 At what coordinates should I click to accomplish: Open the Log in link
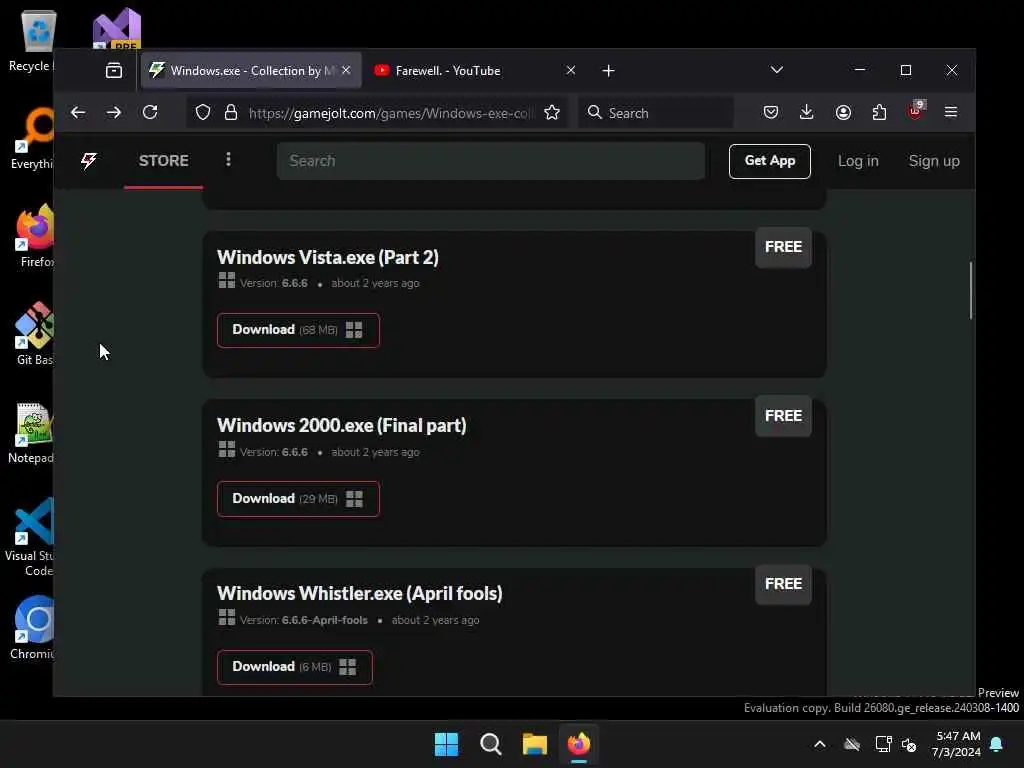point(857,161)
